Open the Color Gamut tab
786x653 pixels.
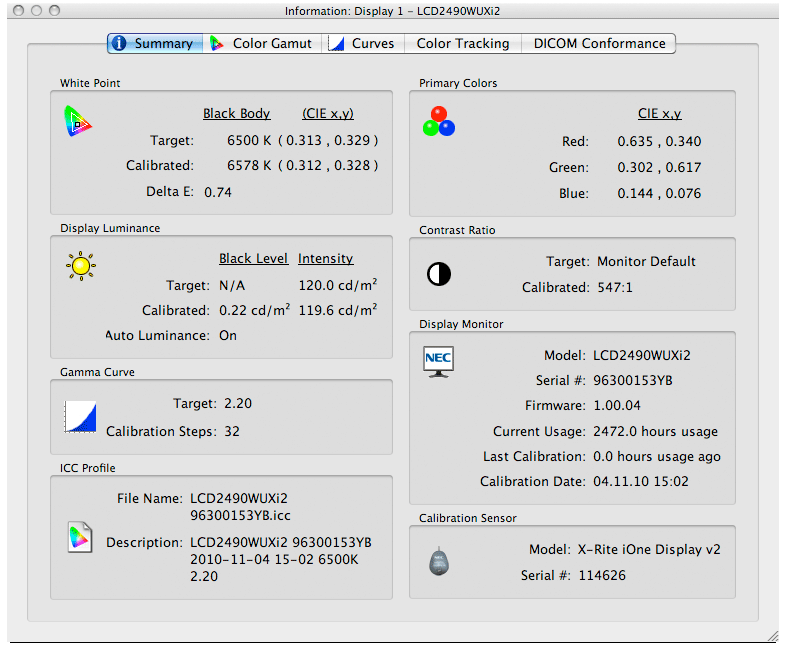(x=262, y=44)
